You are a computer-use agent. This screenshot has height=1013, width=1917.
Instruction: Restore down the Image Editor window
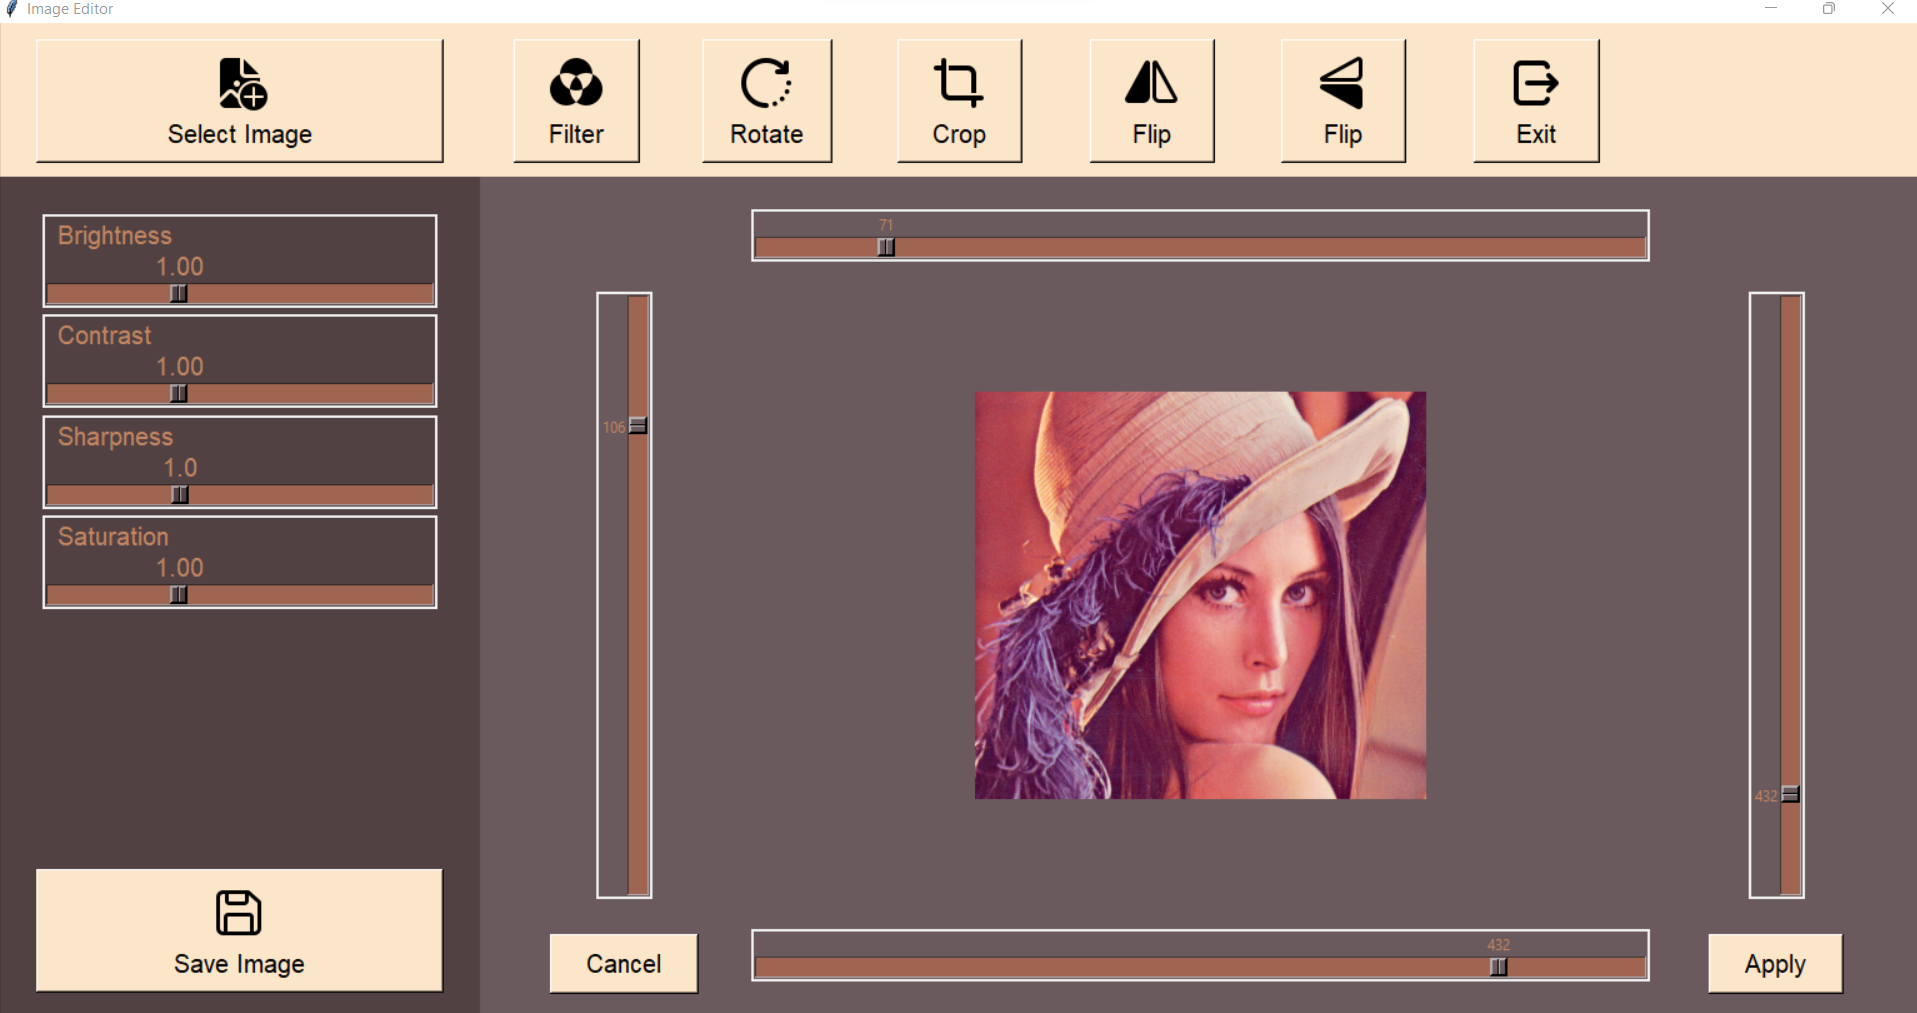1829,9
